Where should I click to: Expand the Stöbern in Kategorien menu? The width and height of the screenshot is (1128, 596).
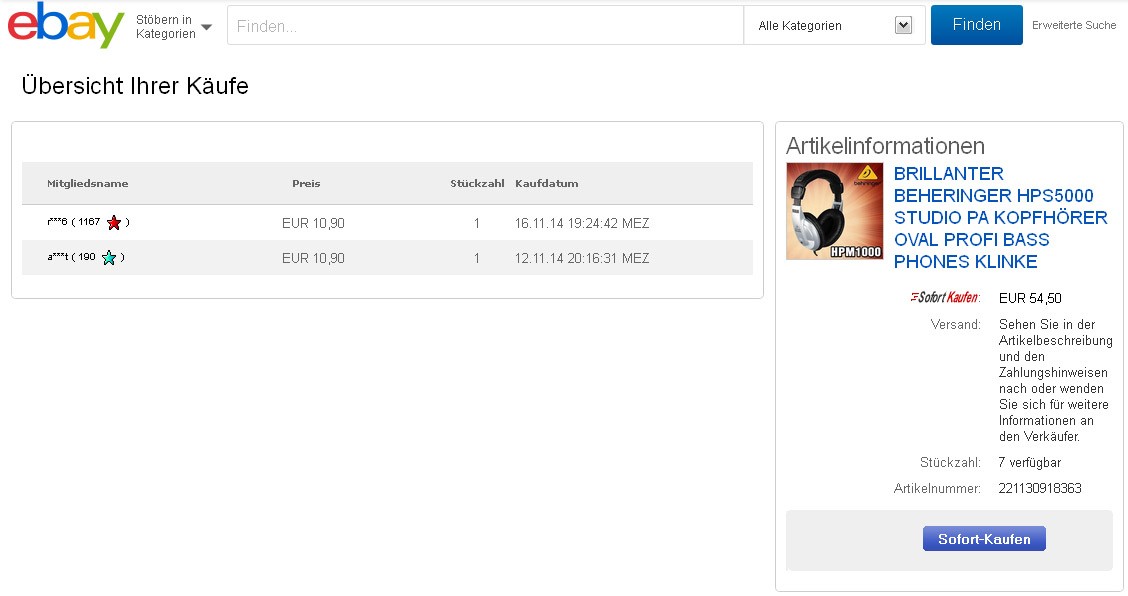point(174,27)
